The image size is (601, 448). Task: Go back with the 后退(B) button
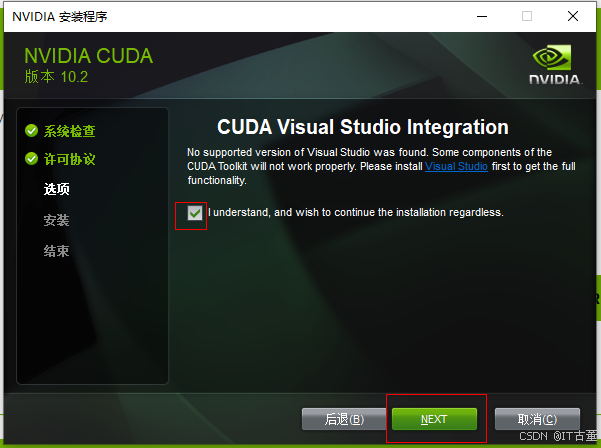point(344,419)
